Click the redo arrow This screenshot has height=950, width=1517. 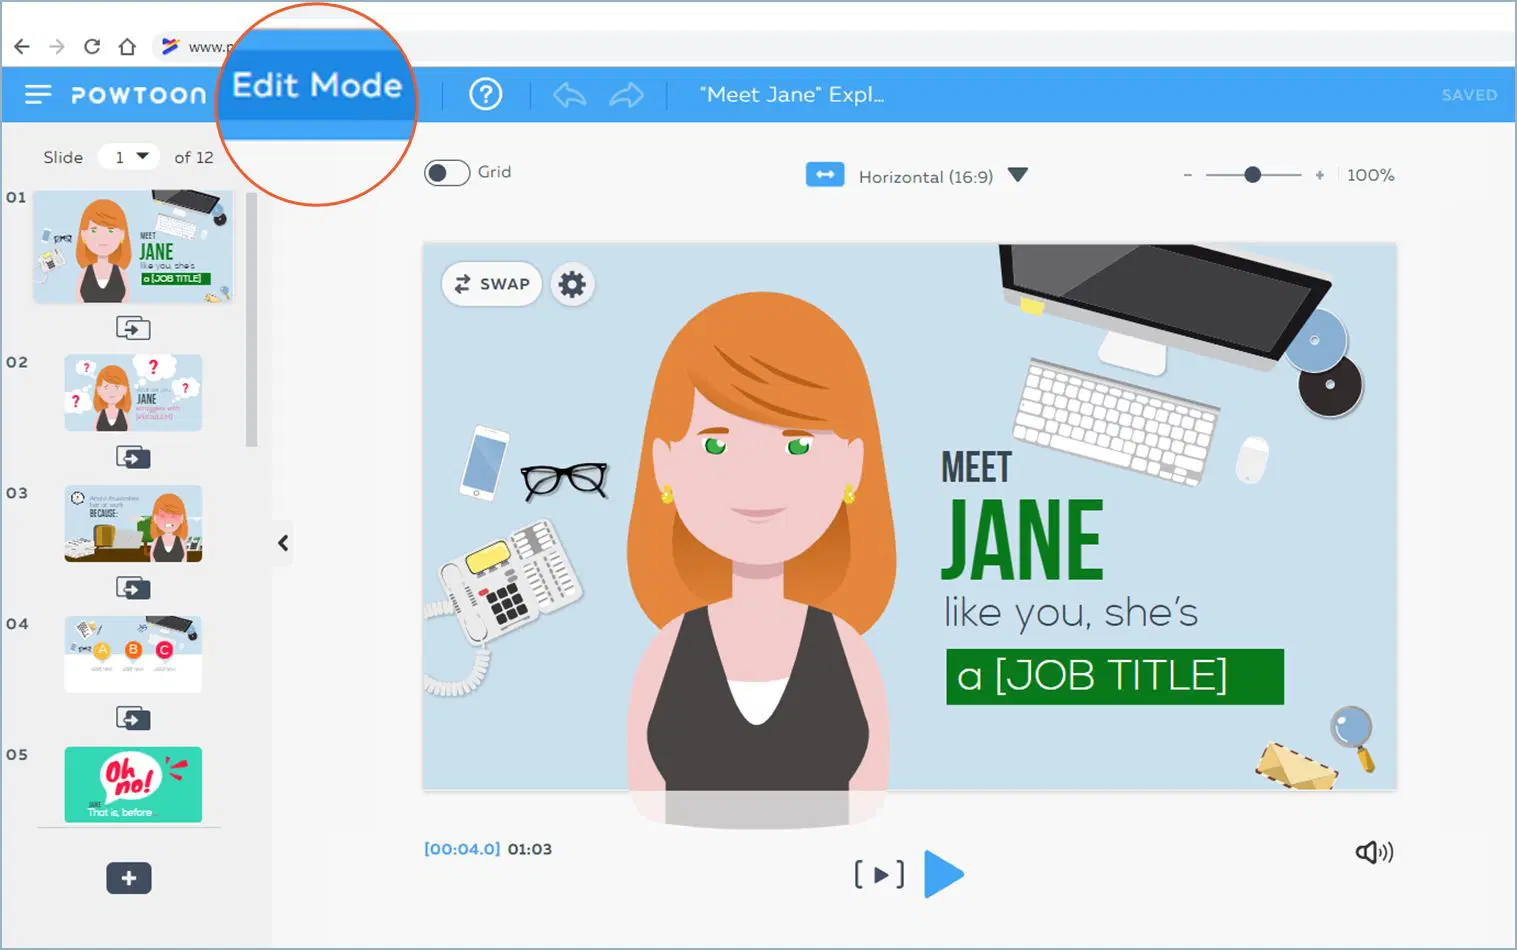(627, 95)
